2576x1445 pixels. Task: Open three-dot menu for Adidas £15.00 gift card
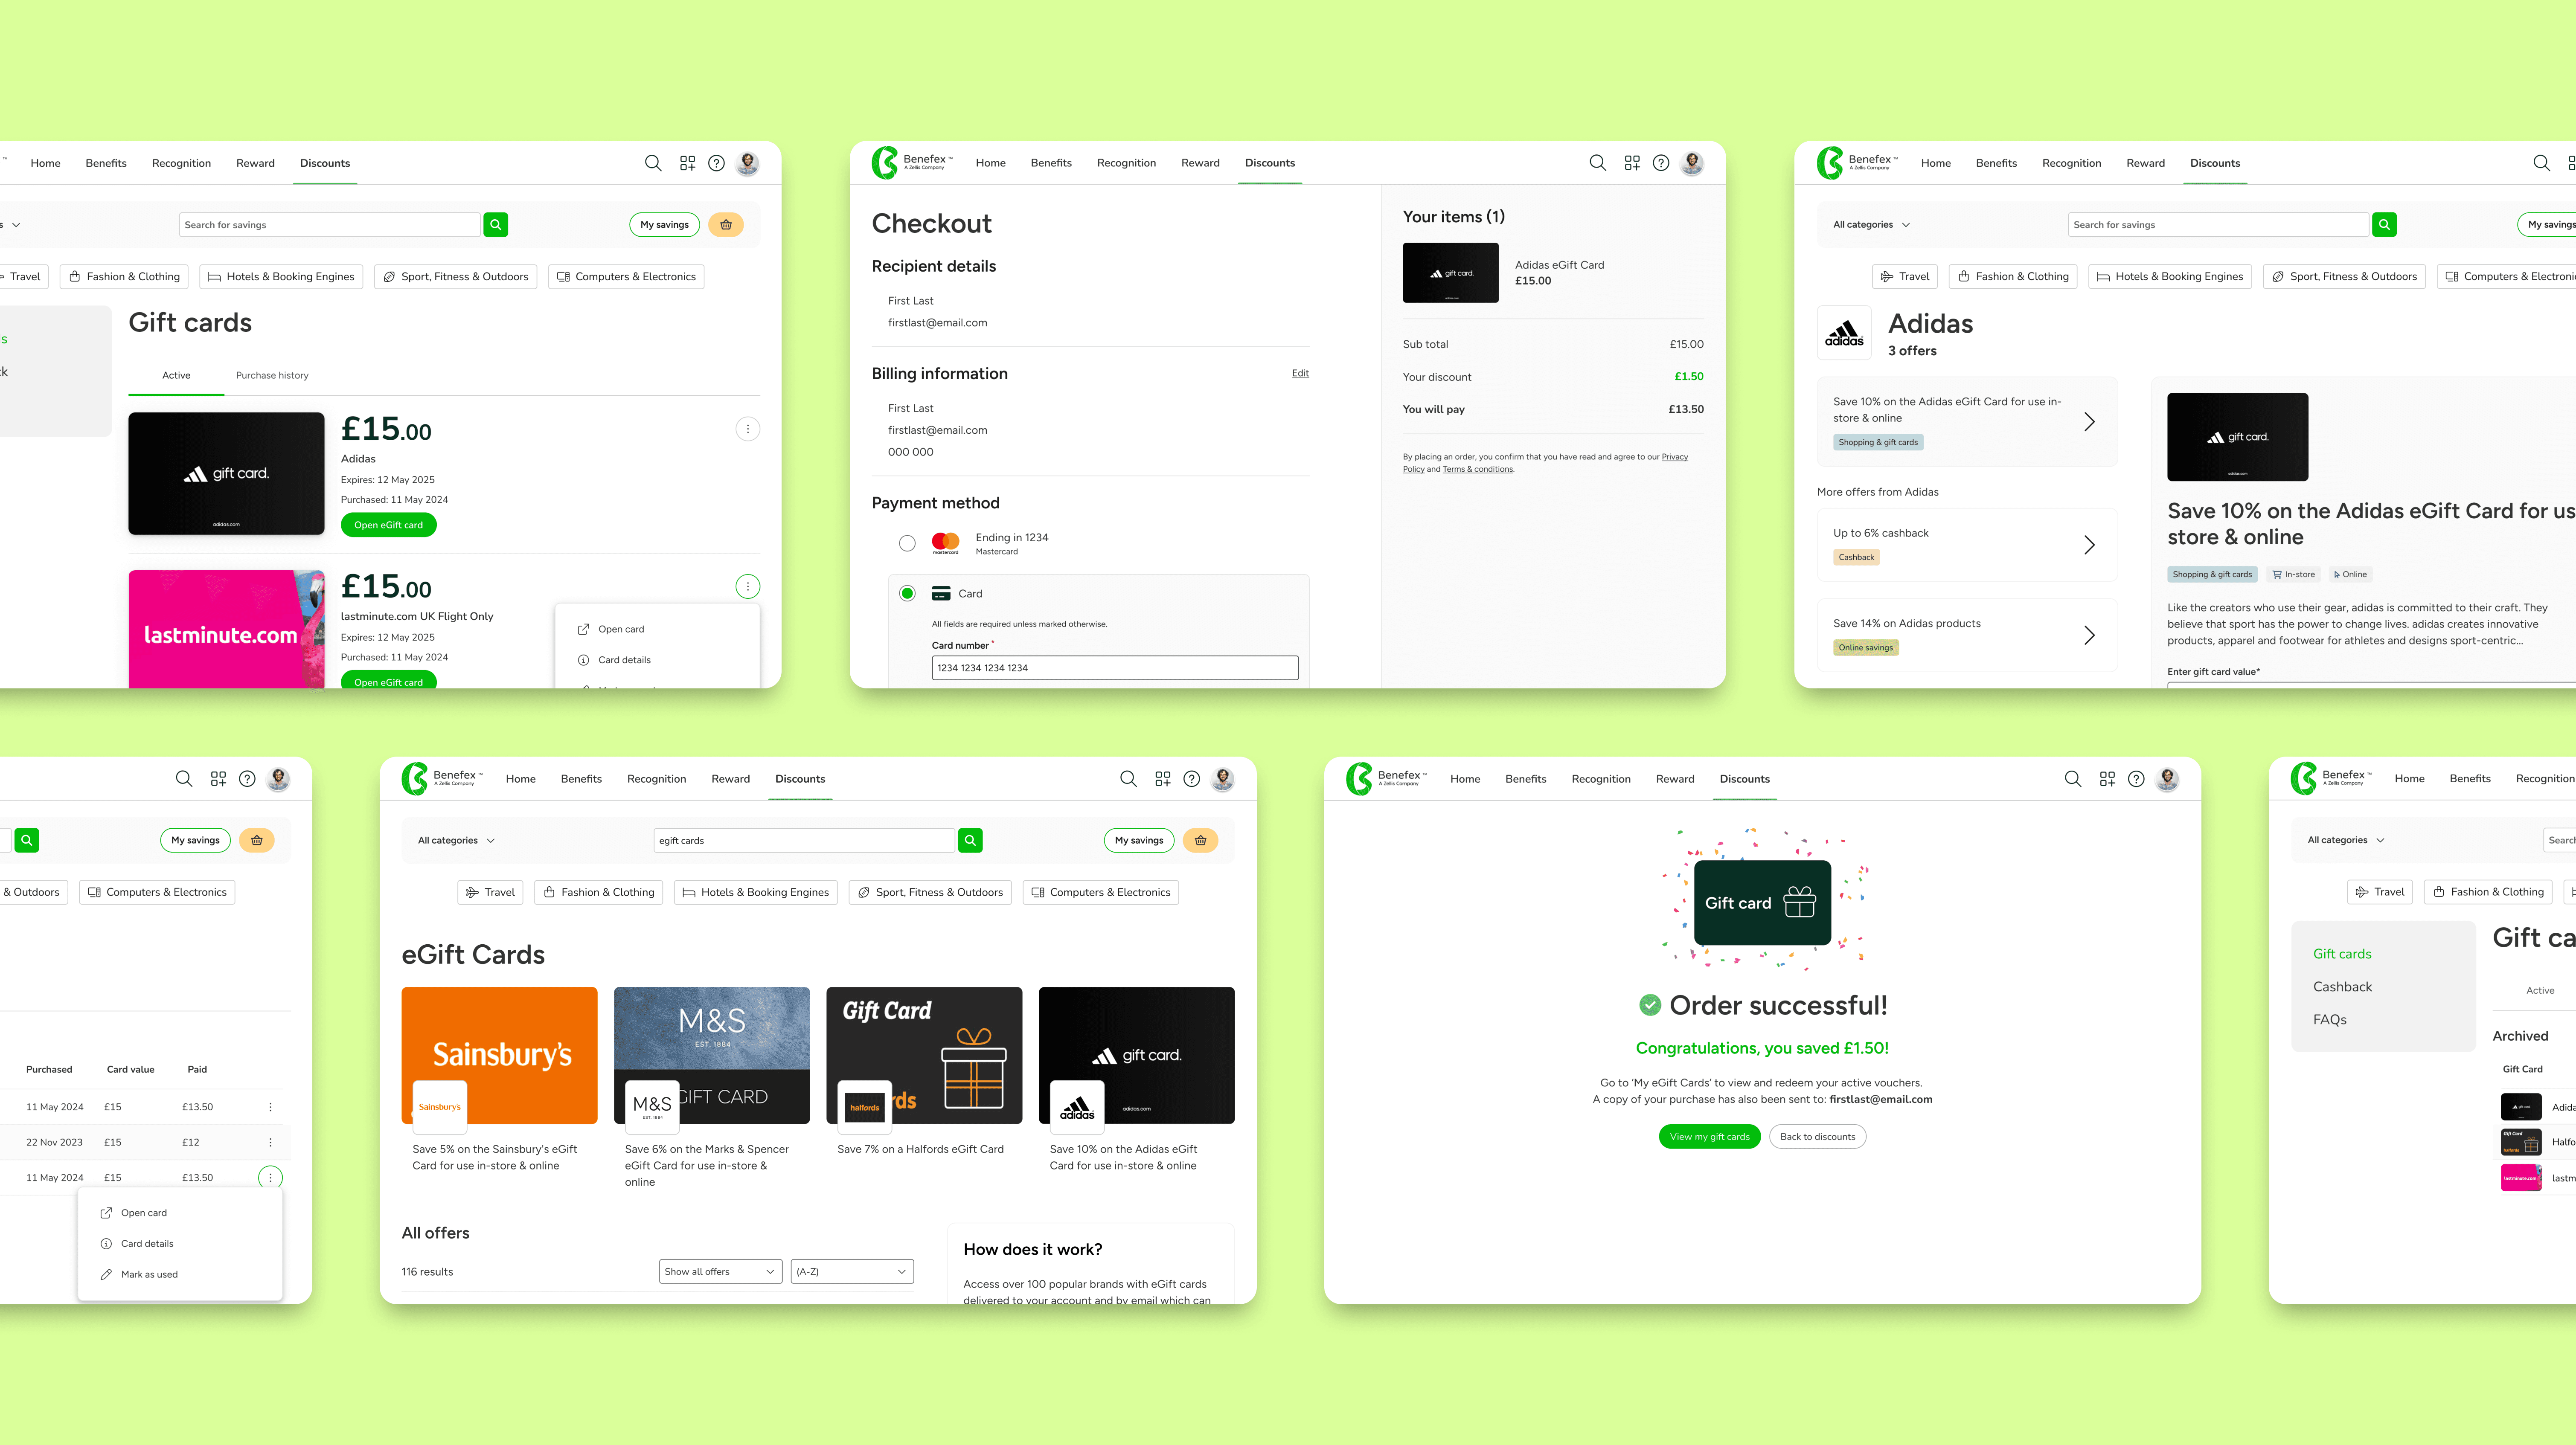pos(747,429)
